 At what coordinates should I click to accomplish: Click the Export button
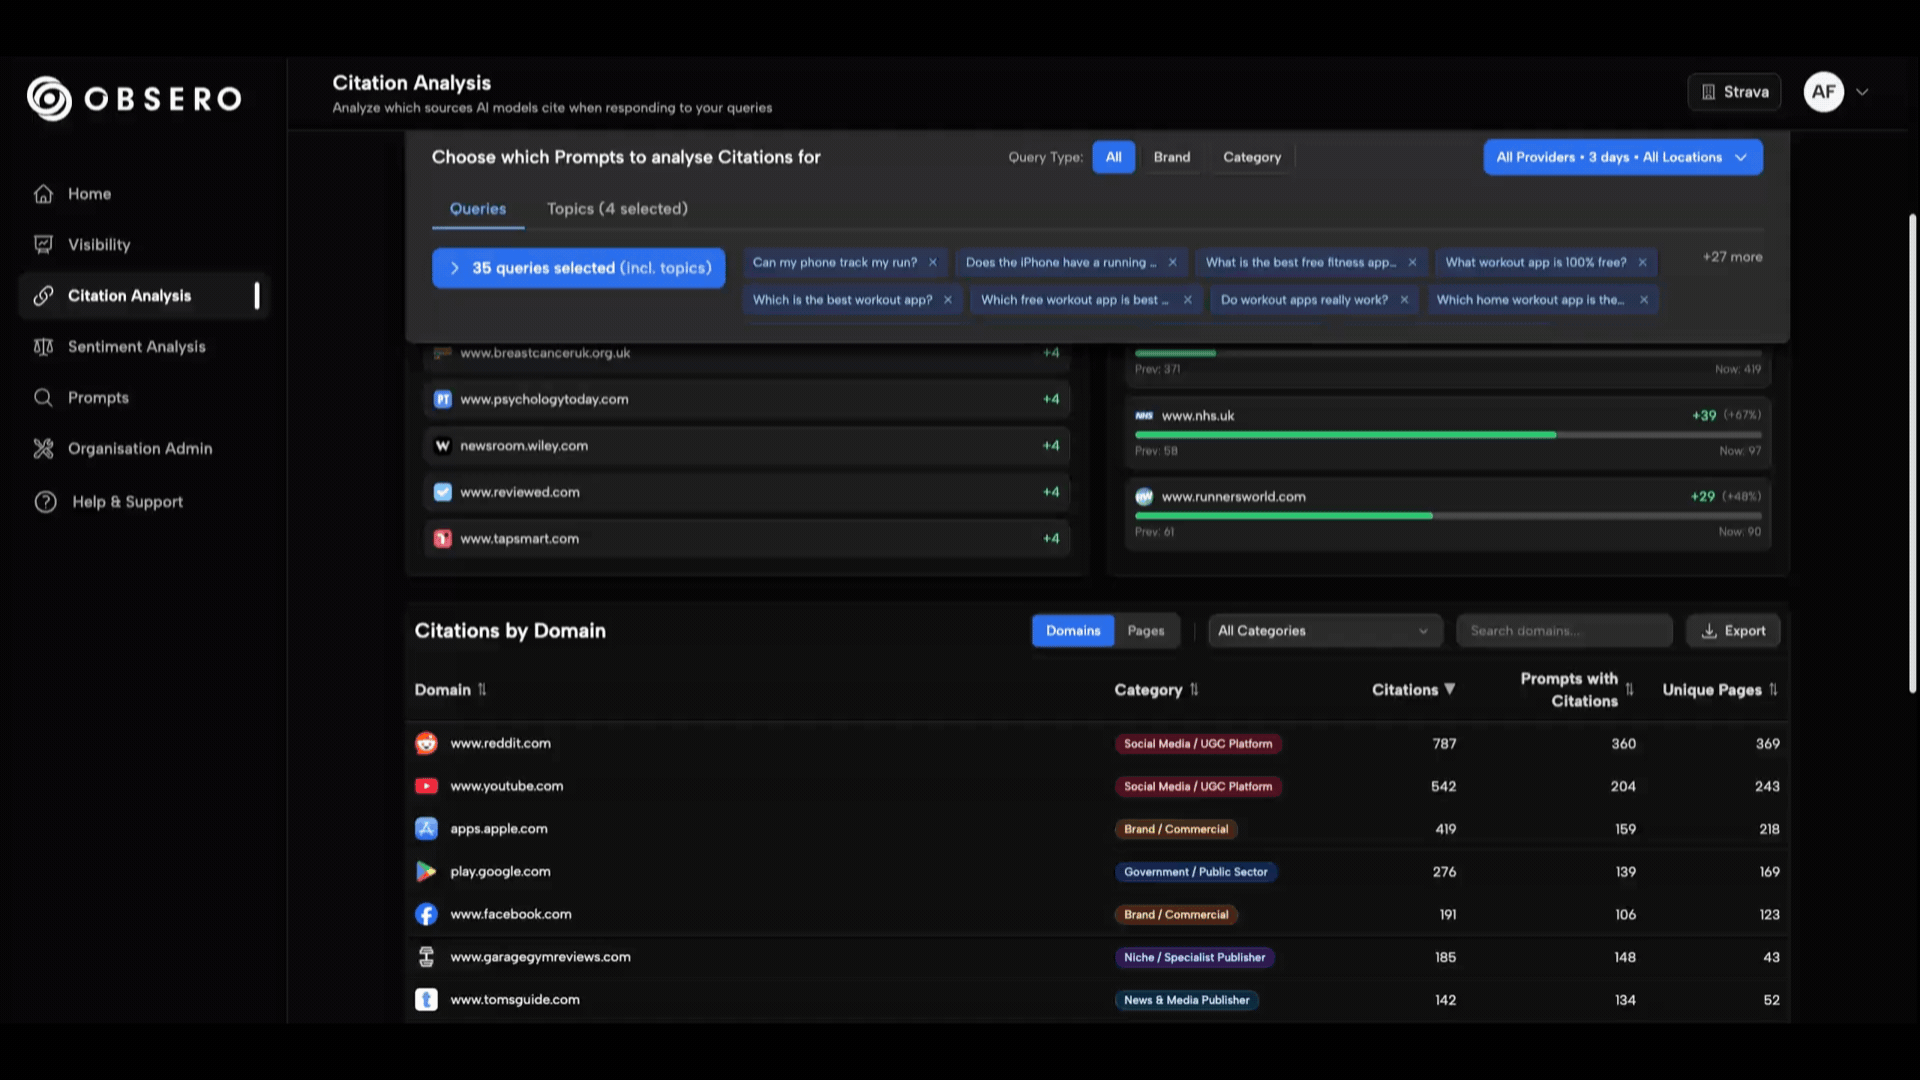[x=1733, y=631]
